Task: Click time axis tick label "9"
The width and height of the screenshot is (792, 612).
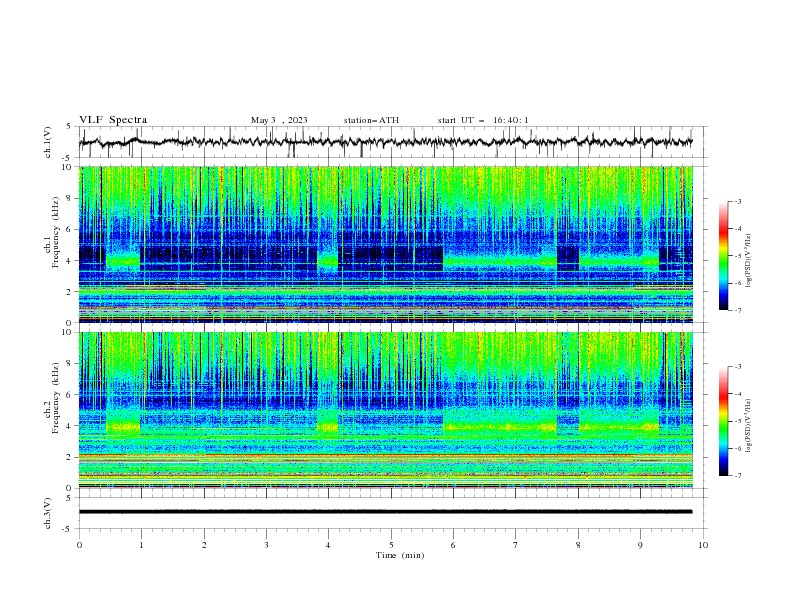Action: [x=640, y=545]
